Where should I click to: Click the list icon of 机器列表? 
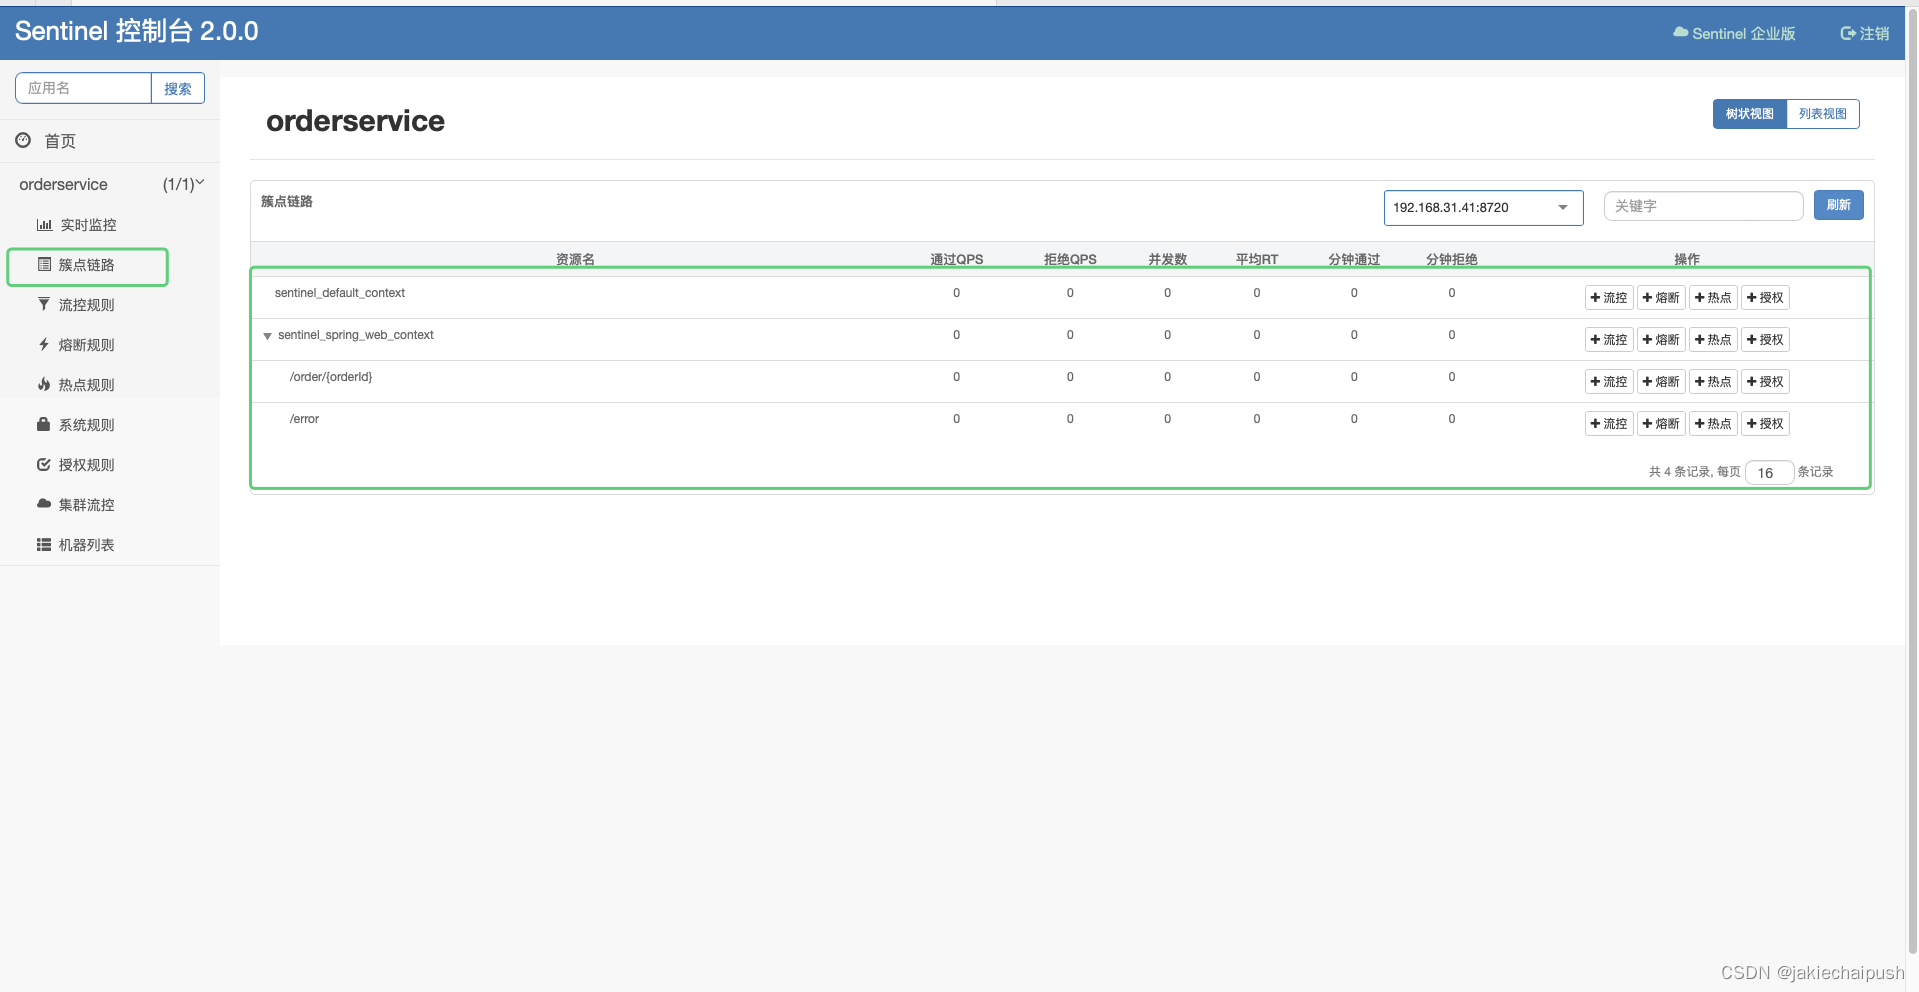(x=44, y=545)
